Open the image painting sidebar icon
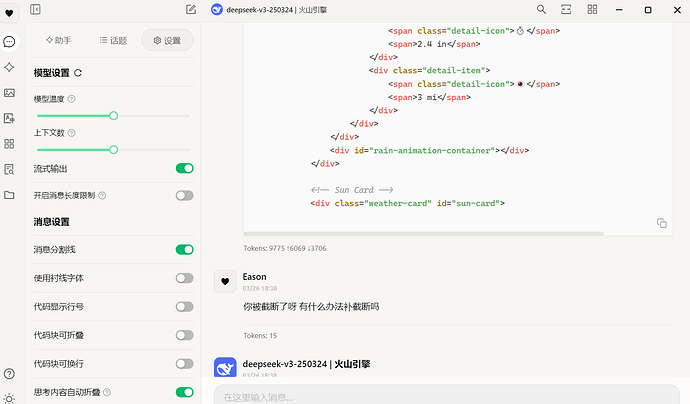This screenshot has width=690, height=404. 9,93
